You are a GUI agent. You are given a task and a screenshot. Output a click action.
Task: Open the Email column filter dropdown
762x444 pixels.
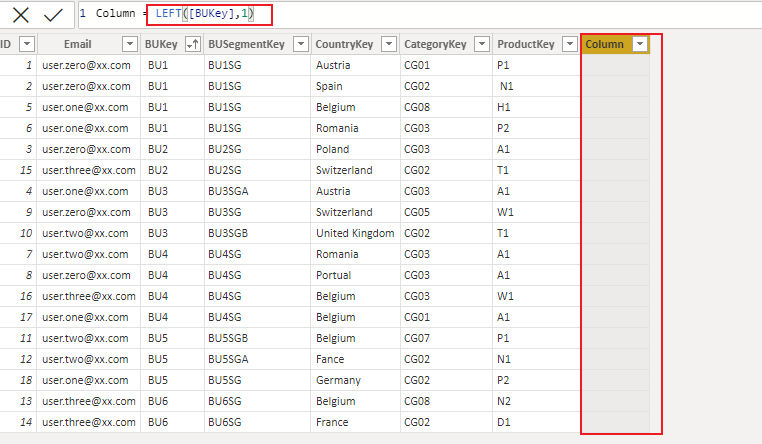(x=130, y=44)
